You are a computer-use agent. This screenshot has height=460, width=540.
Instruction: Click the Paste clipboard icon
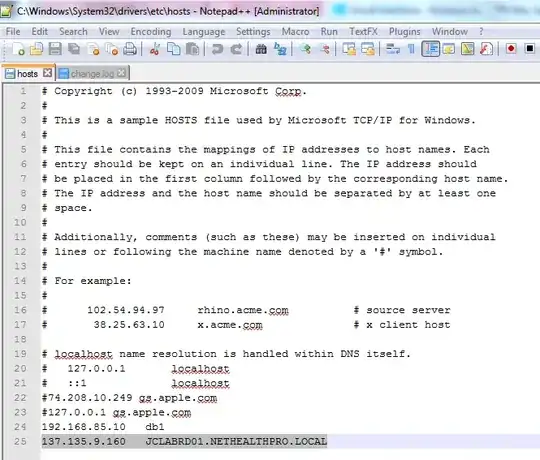[x=192, y=49]
